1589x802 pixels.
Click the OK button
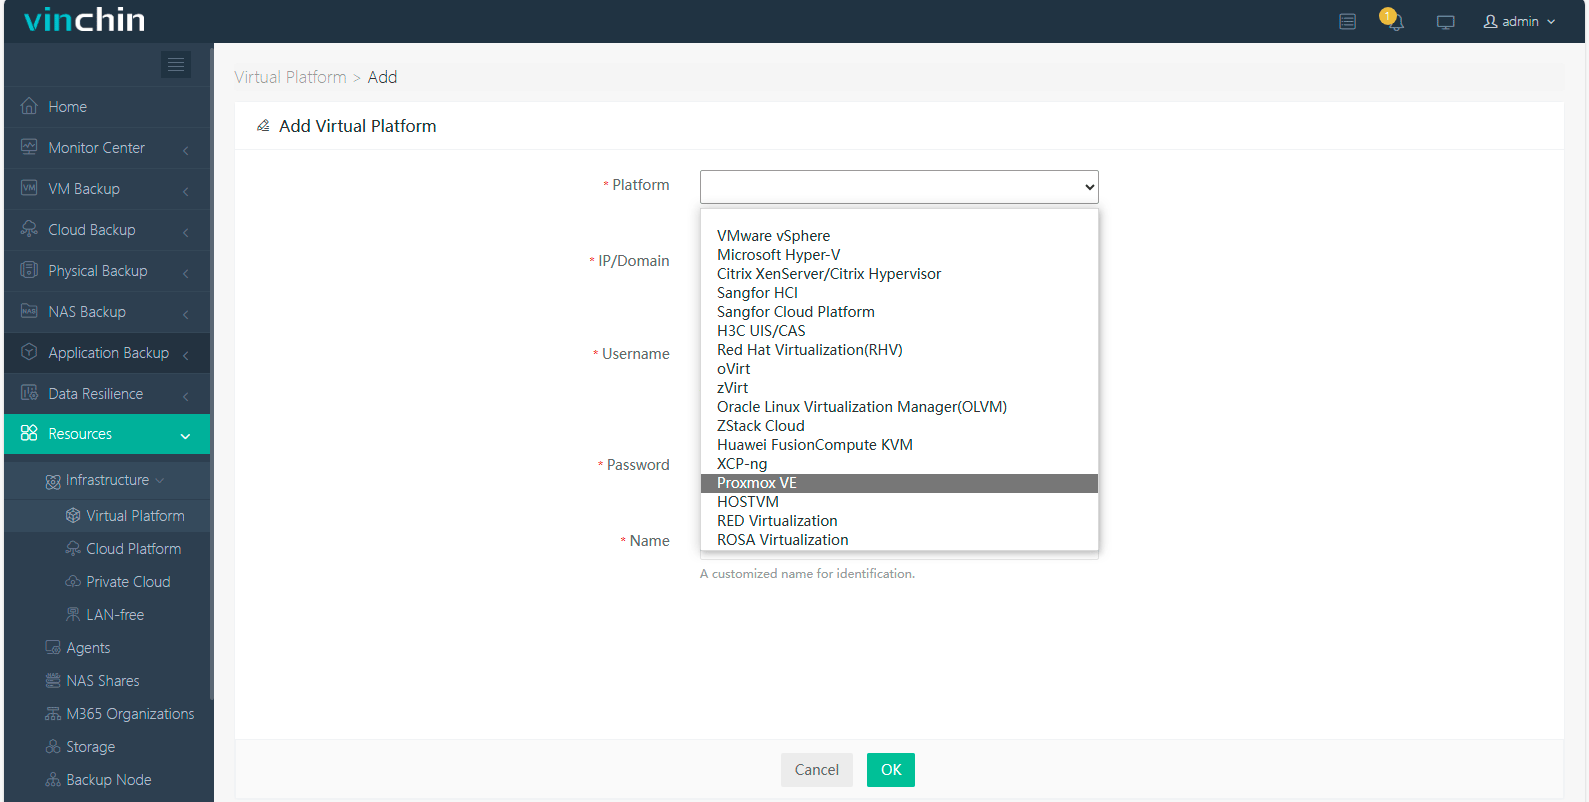[891, 770]
